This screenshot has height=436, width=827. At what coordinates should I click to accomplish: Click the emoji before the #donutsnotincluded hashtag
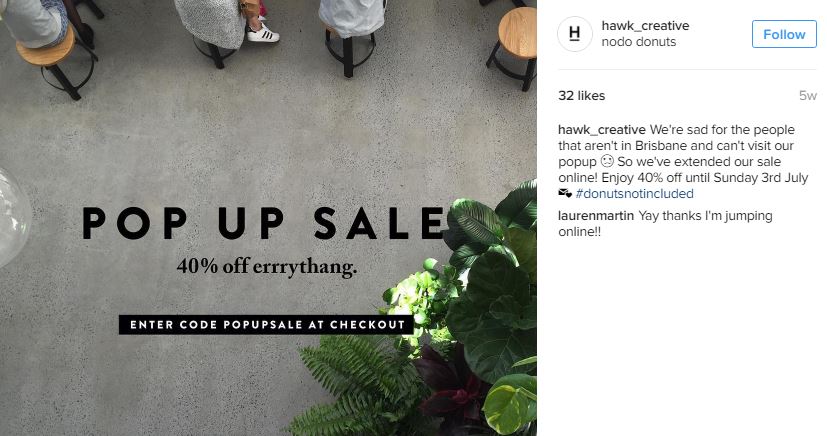[565, 194]
